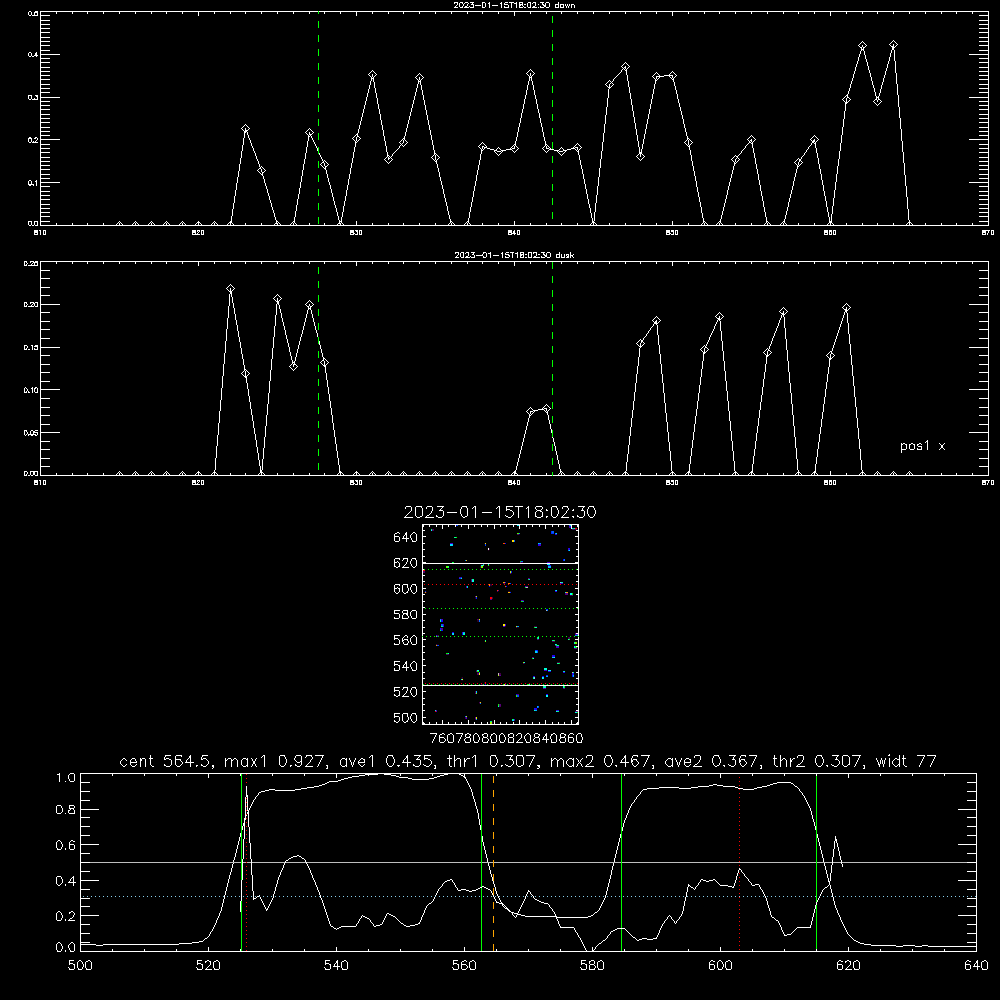The image size is (1000, 1000).
Task: Click the y-axis label 0.2 of bottom plot
Action: point(66,916)
